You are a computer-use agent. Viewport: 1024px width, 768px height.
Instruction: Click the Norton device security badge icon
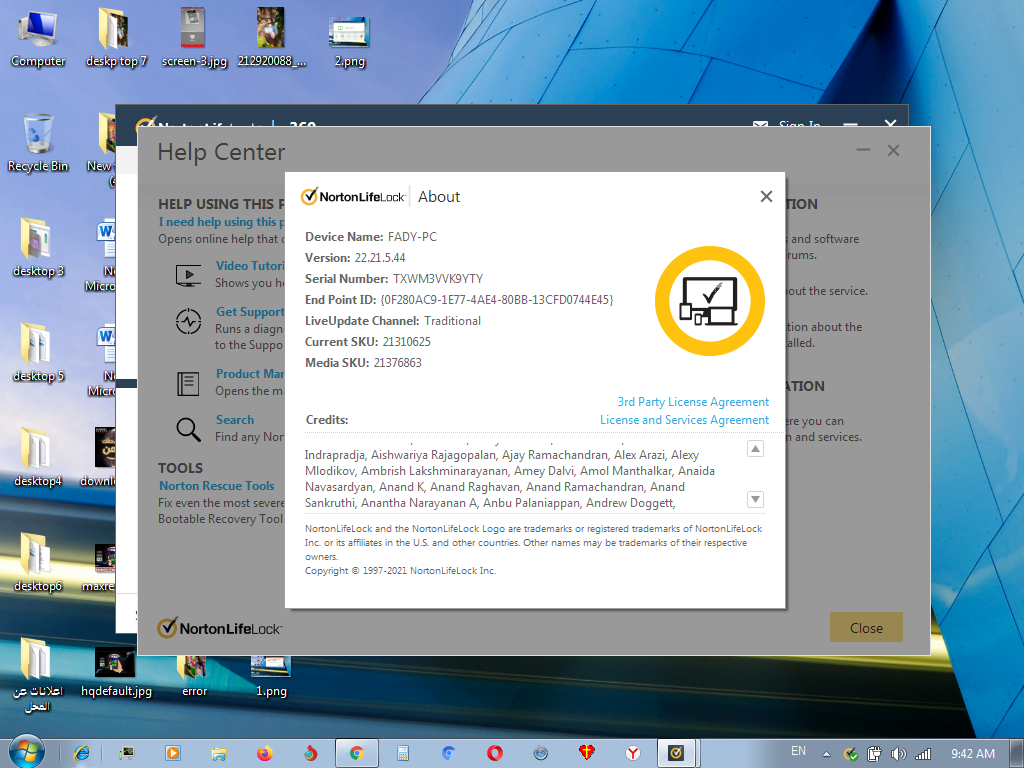pos(710,301)
